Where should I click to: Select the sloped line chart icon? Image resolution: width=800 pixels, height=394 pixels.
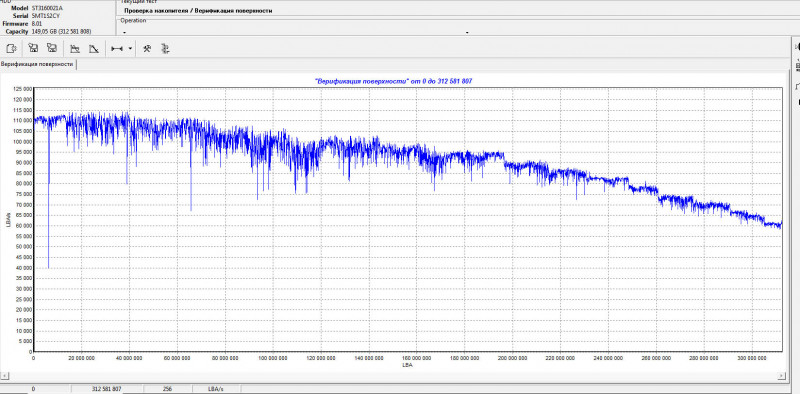pyautogui.click(x=93, y=49)
